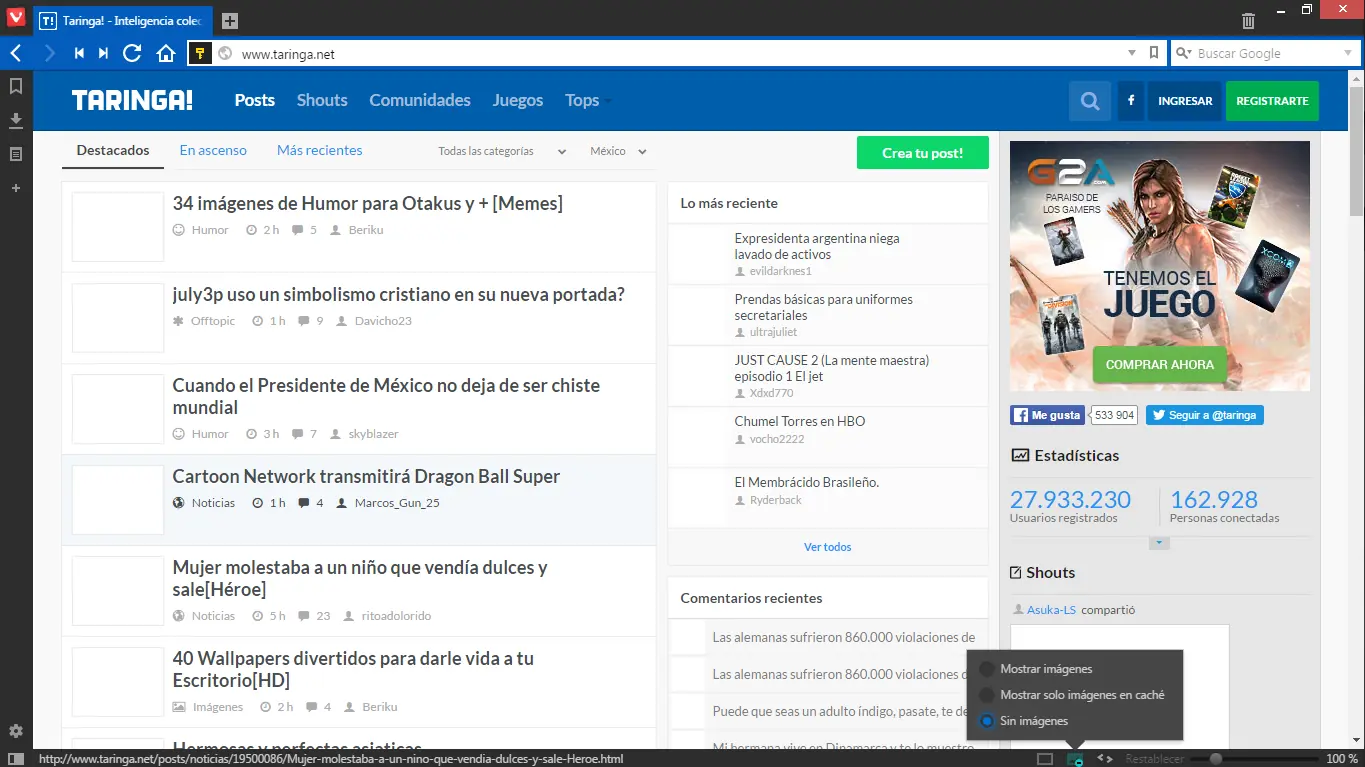Go to the home page
This screenshot has width=1365, height=767.
(166, 53)
